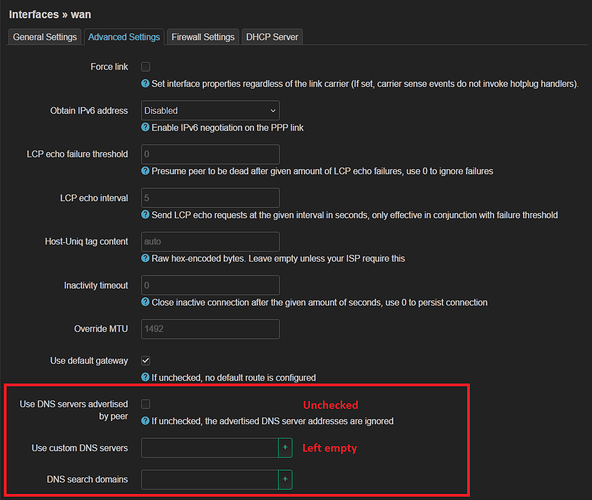Focus the Override MTU field
The width and height of the screenshot is (592, 500).
210,329
